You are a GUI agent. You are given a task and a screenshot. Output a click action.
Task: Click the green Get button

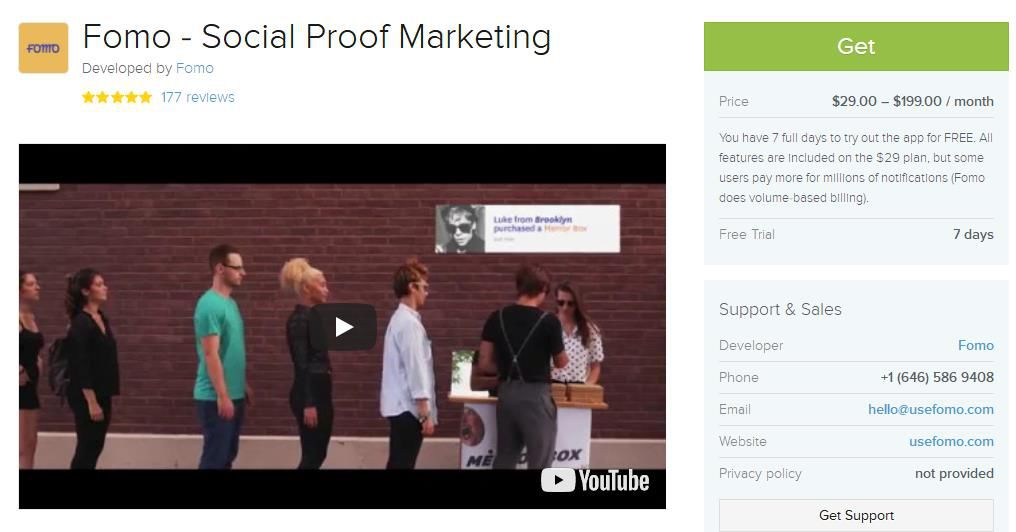pyautogui.click(x=856, y=46)
